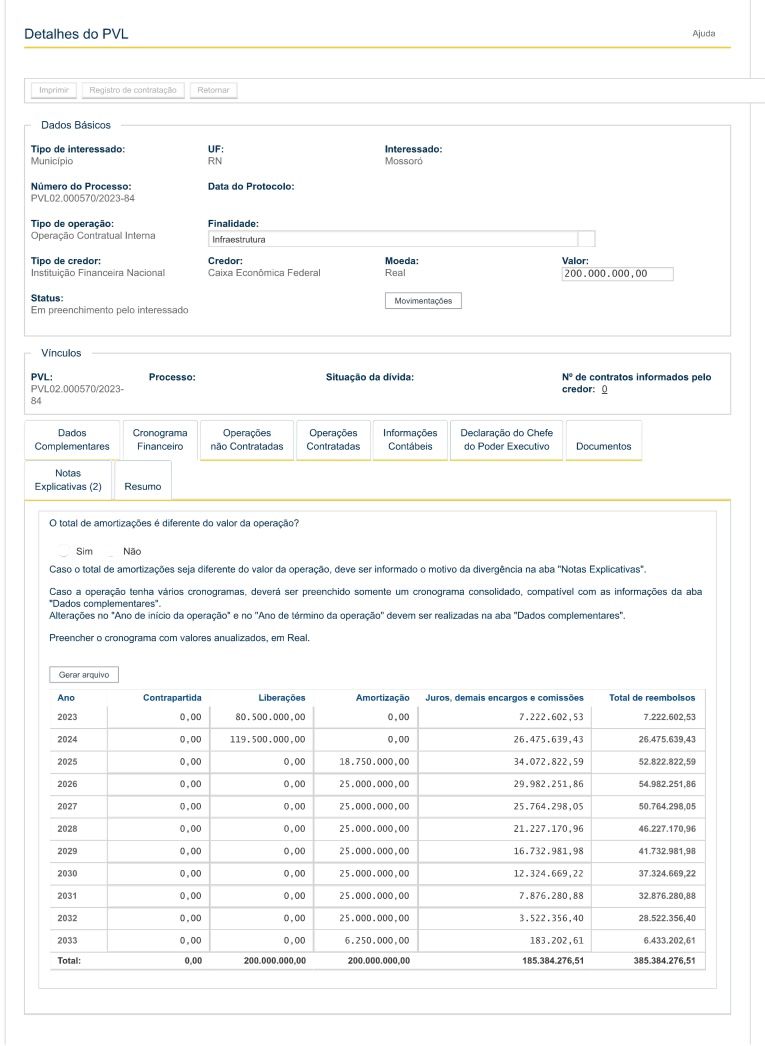Switch to Dados Complementares tab
The image size is (765, 1046).
click(72, 440)
